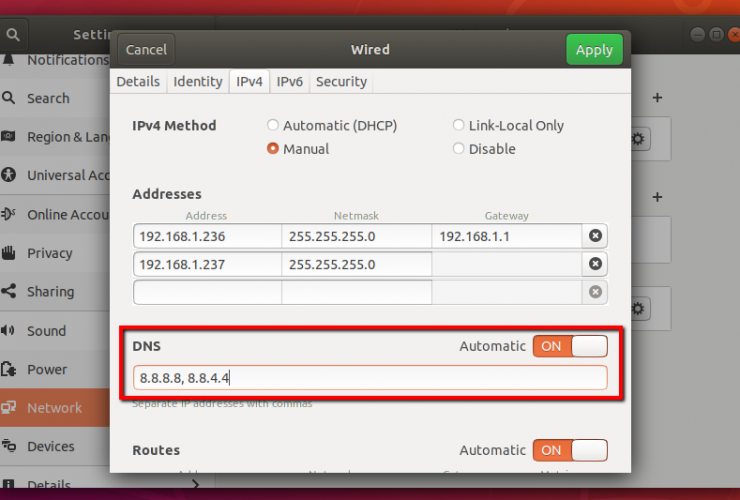Screen dimensions: 740x500
Task: Toggle the Routes Automatic switch
Action: pos(569,450)
